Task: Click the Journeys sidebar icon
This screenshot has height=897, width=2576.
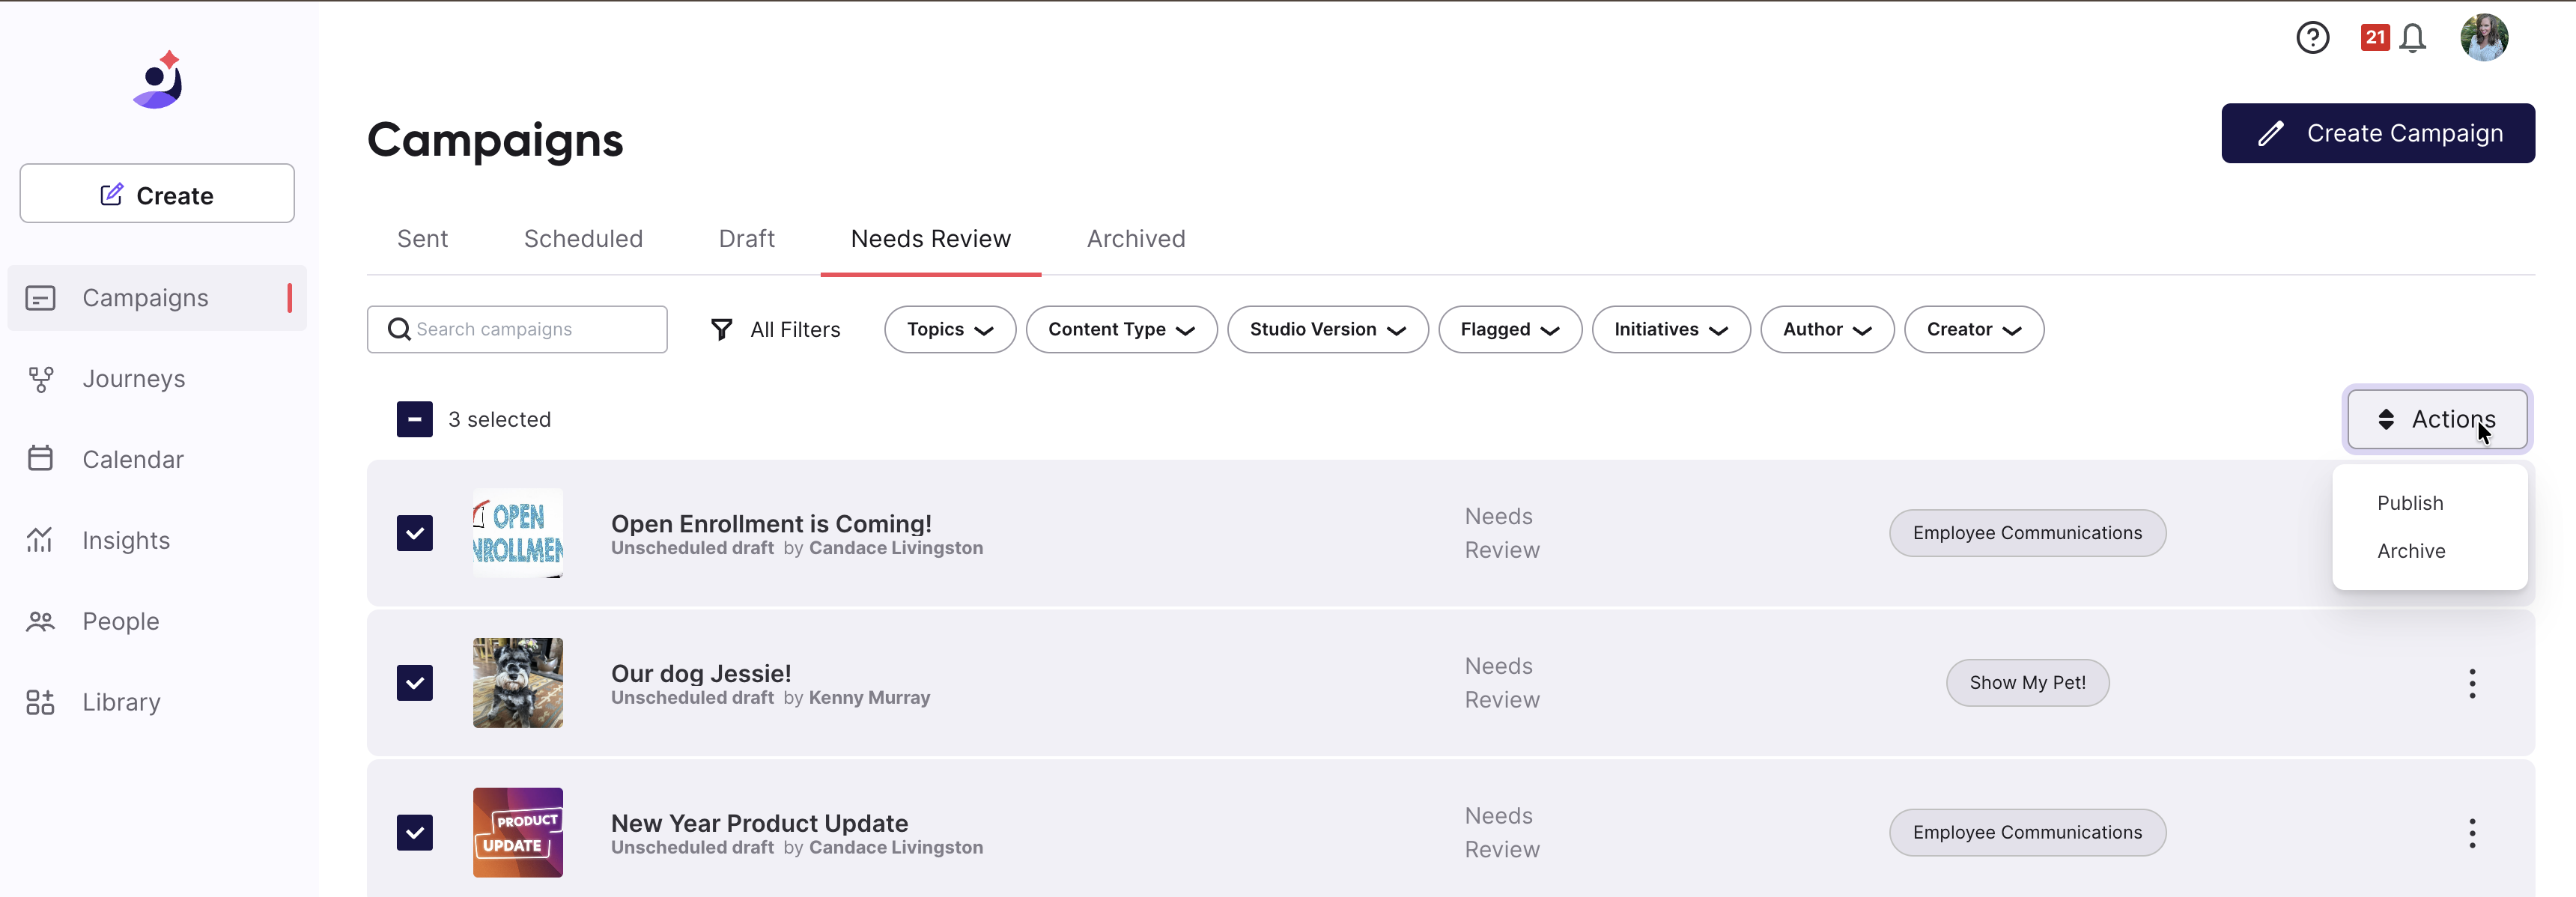Action: click(40, 379)
